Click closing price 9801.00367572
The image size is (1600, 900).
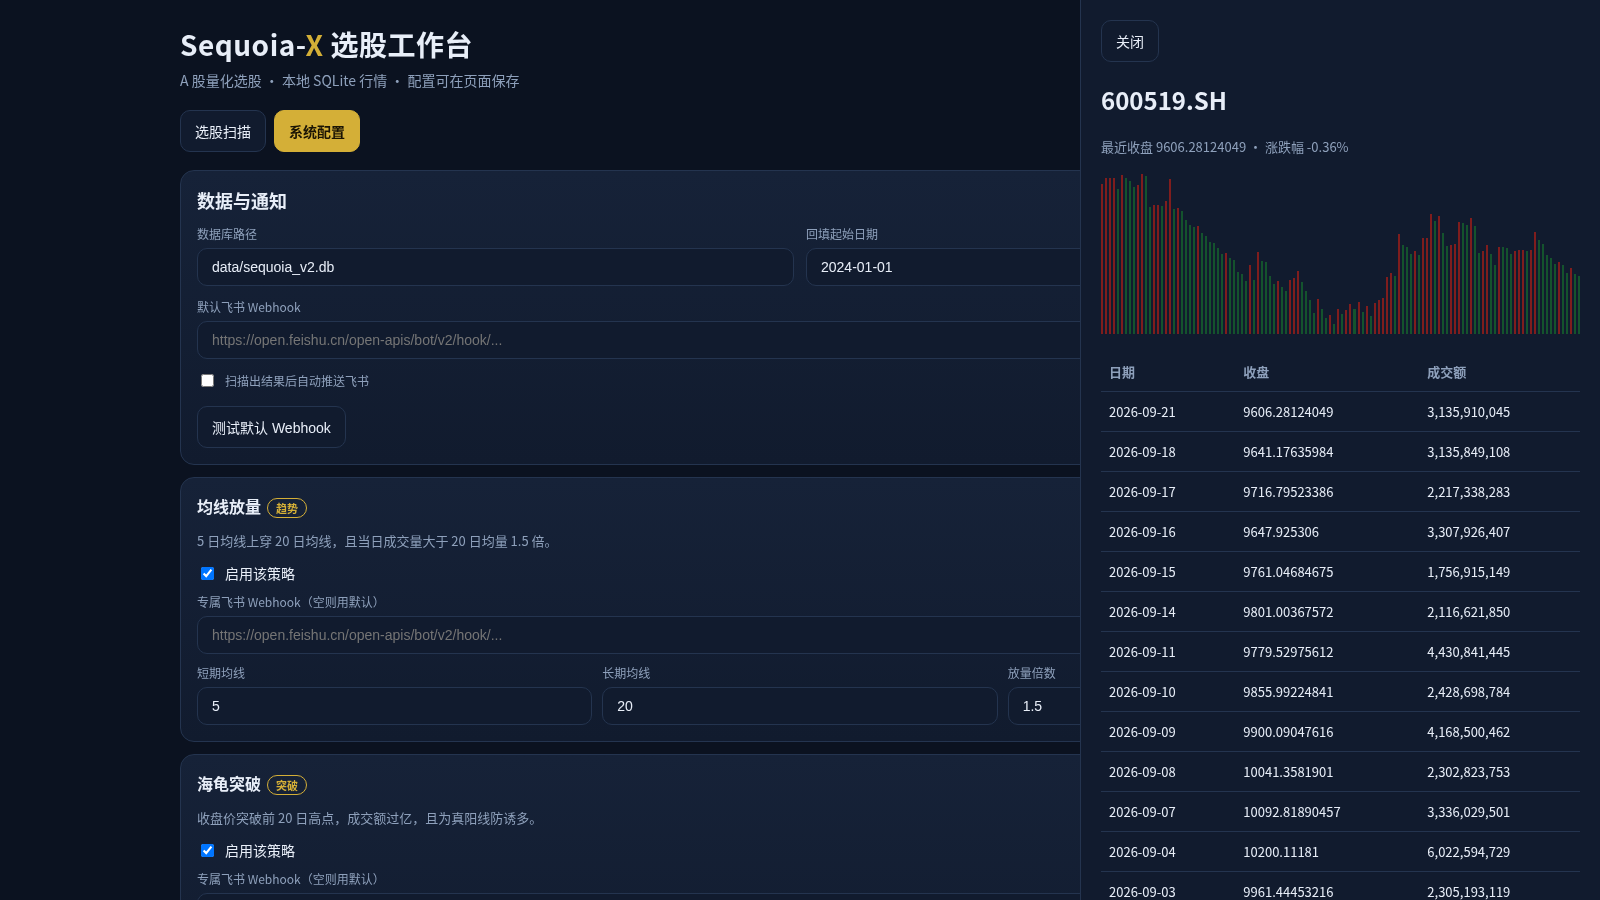point(1288,612)
